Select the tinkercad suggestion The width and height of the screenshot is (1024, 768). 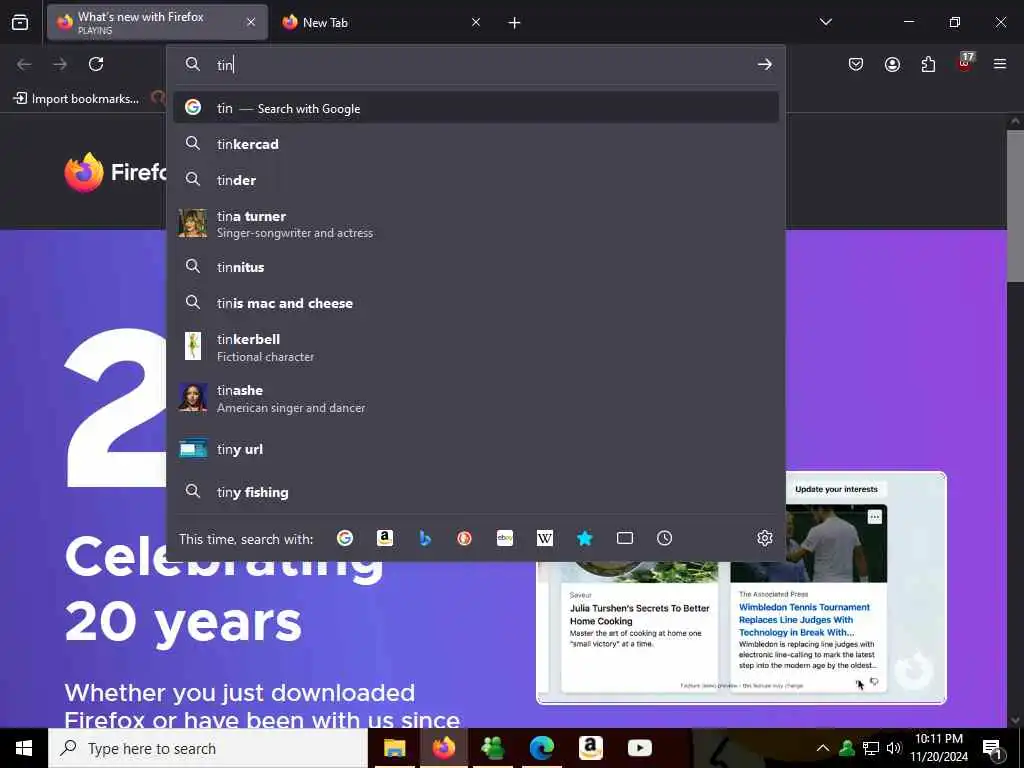(476, 144)
